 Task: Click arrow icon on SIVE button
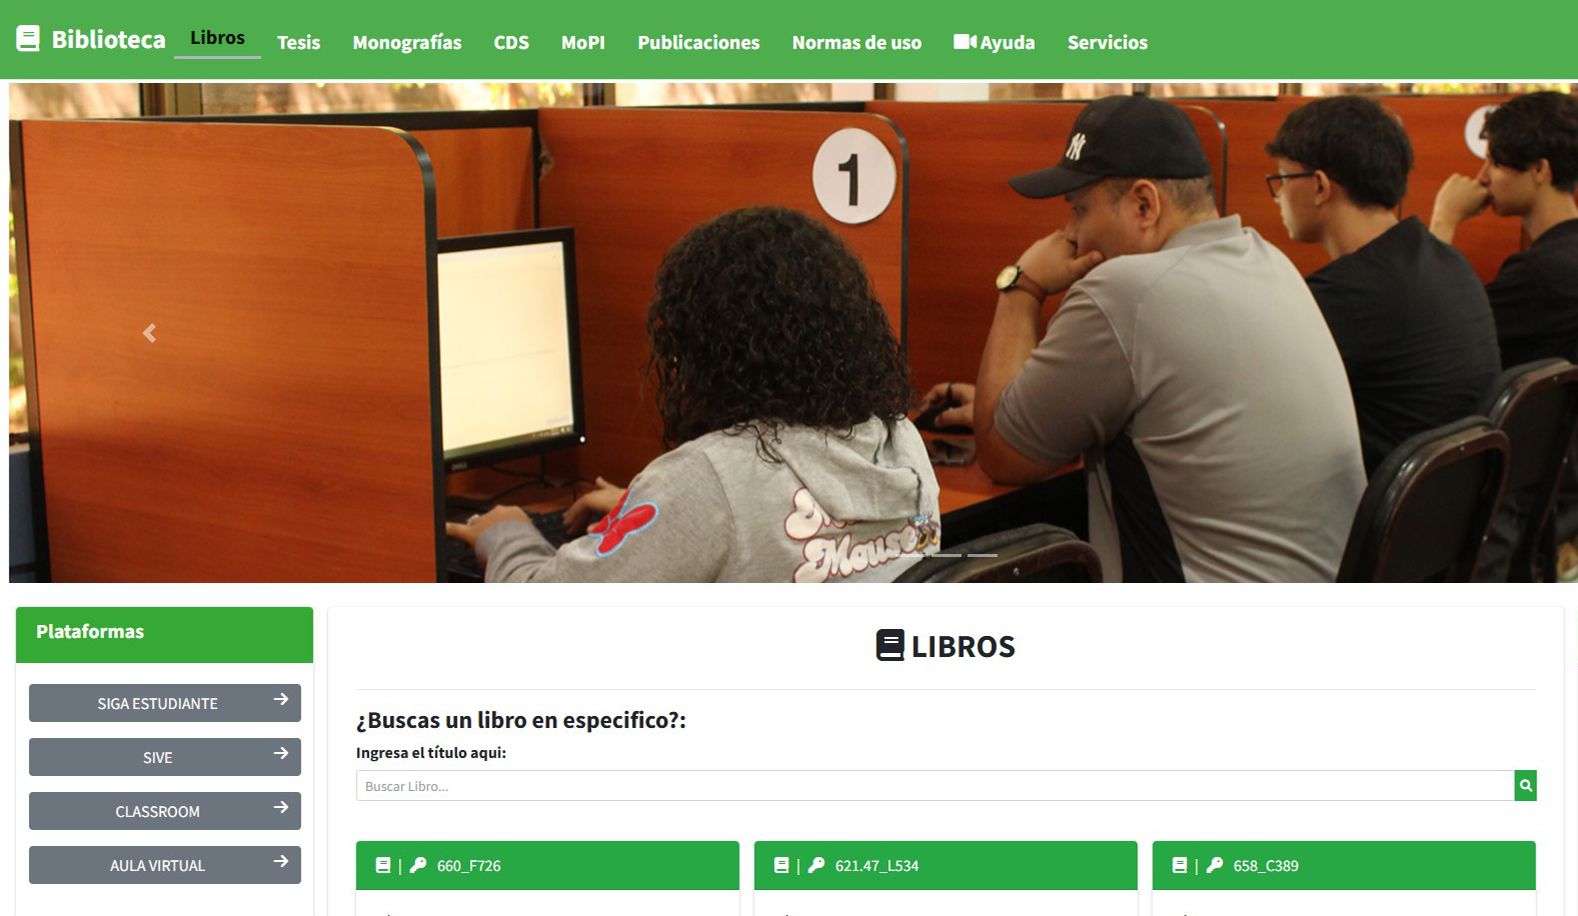pyautogui.click(x=281, y=754)
